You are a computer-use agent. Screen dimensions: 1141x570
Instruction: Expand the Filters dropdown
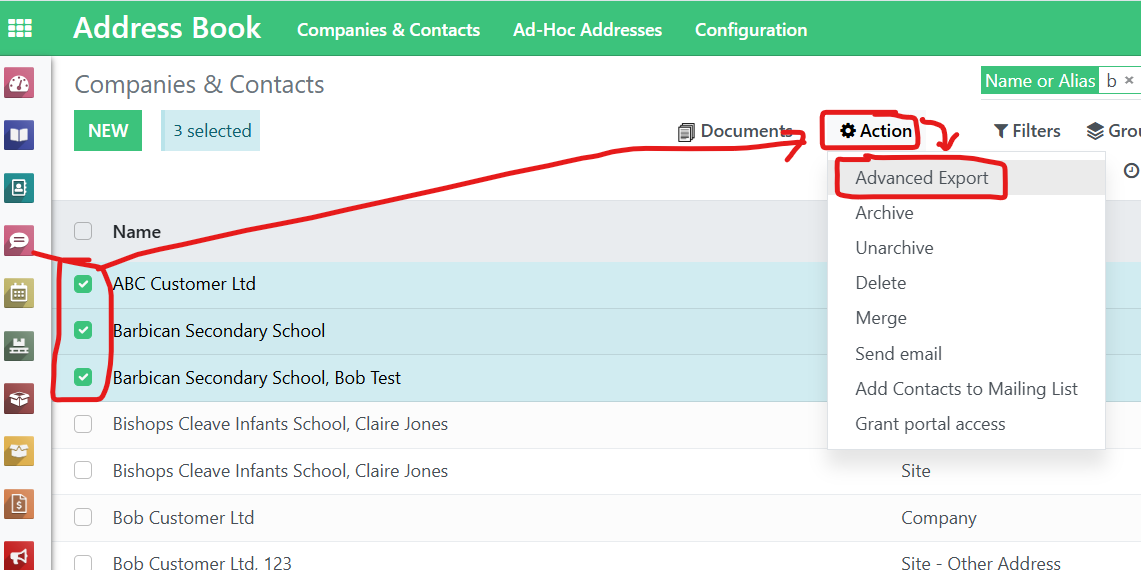1027,131
